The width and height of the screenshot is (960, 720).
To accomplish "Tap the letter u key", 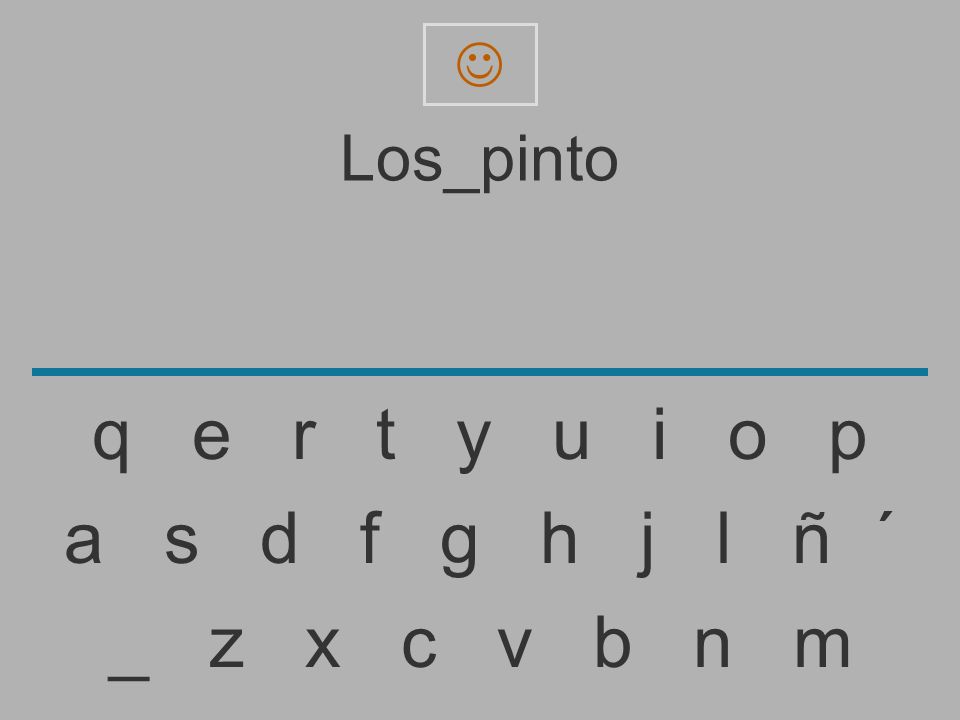I will pyautogui.click(x=571, y=440).
